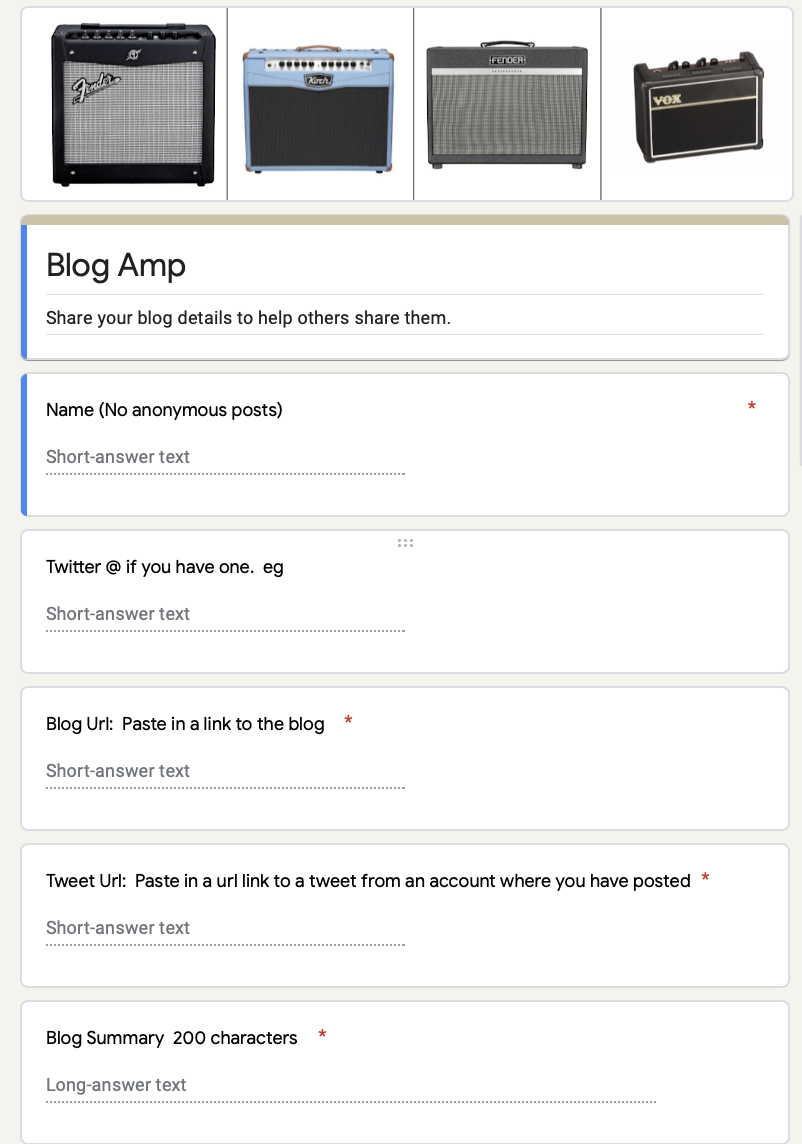Viewport: 802px width, 1144px height.
Task: Open the "Tweet Url" question for editing
Action: click(x=368, y=881)
